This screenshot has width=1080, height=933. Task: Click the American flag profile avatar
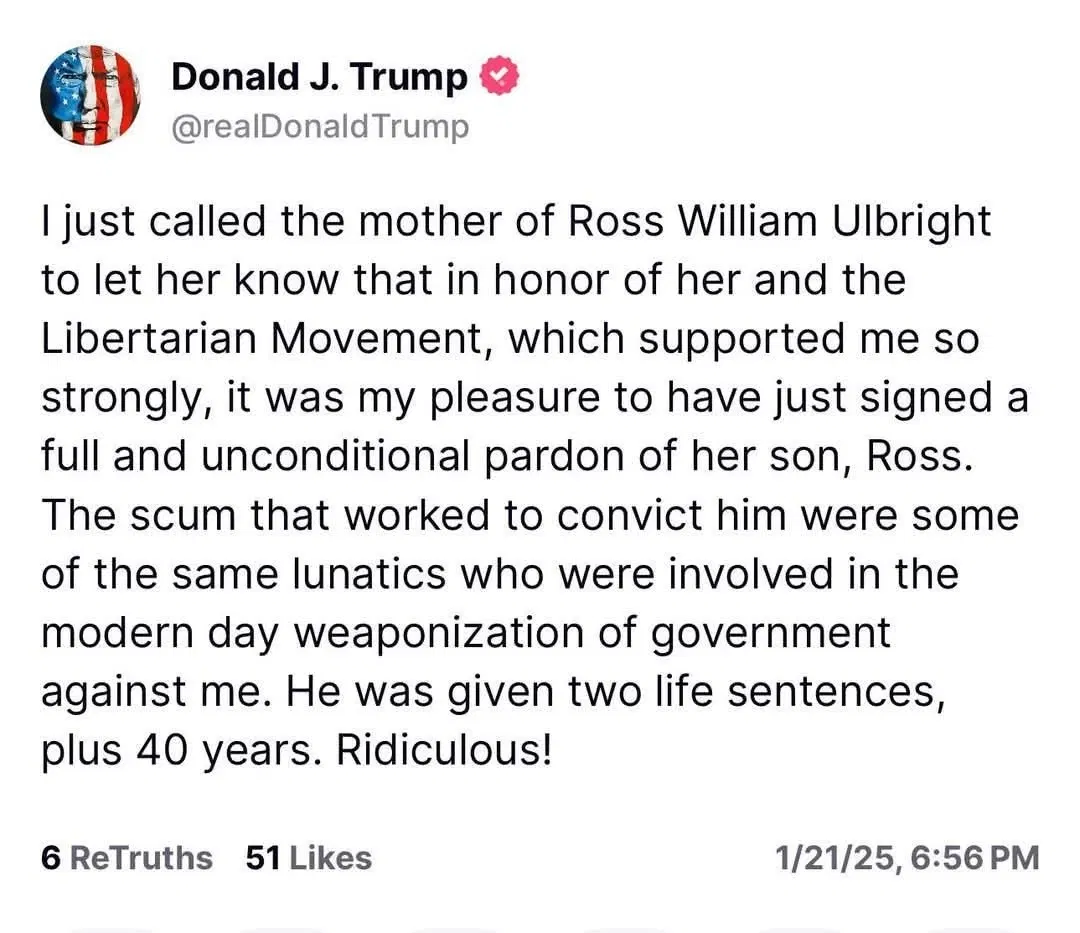(x=89, y=96)
